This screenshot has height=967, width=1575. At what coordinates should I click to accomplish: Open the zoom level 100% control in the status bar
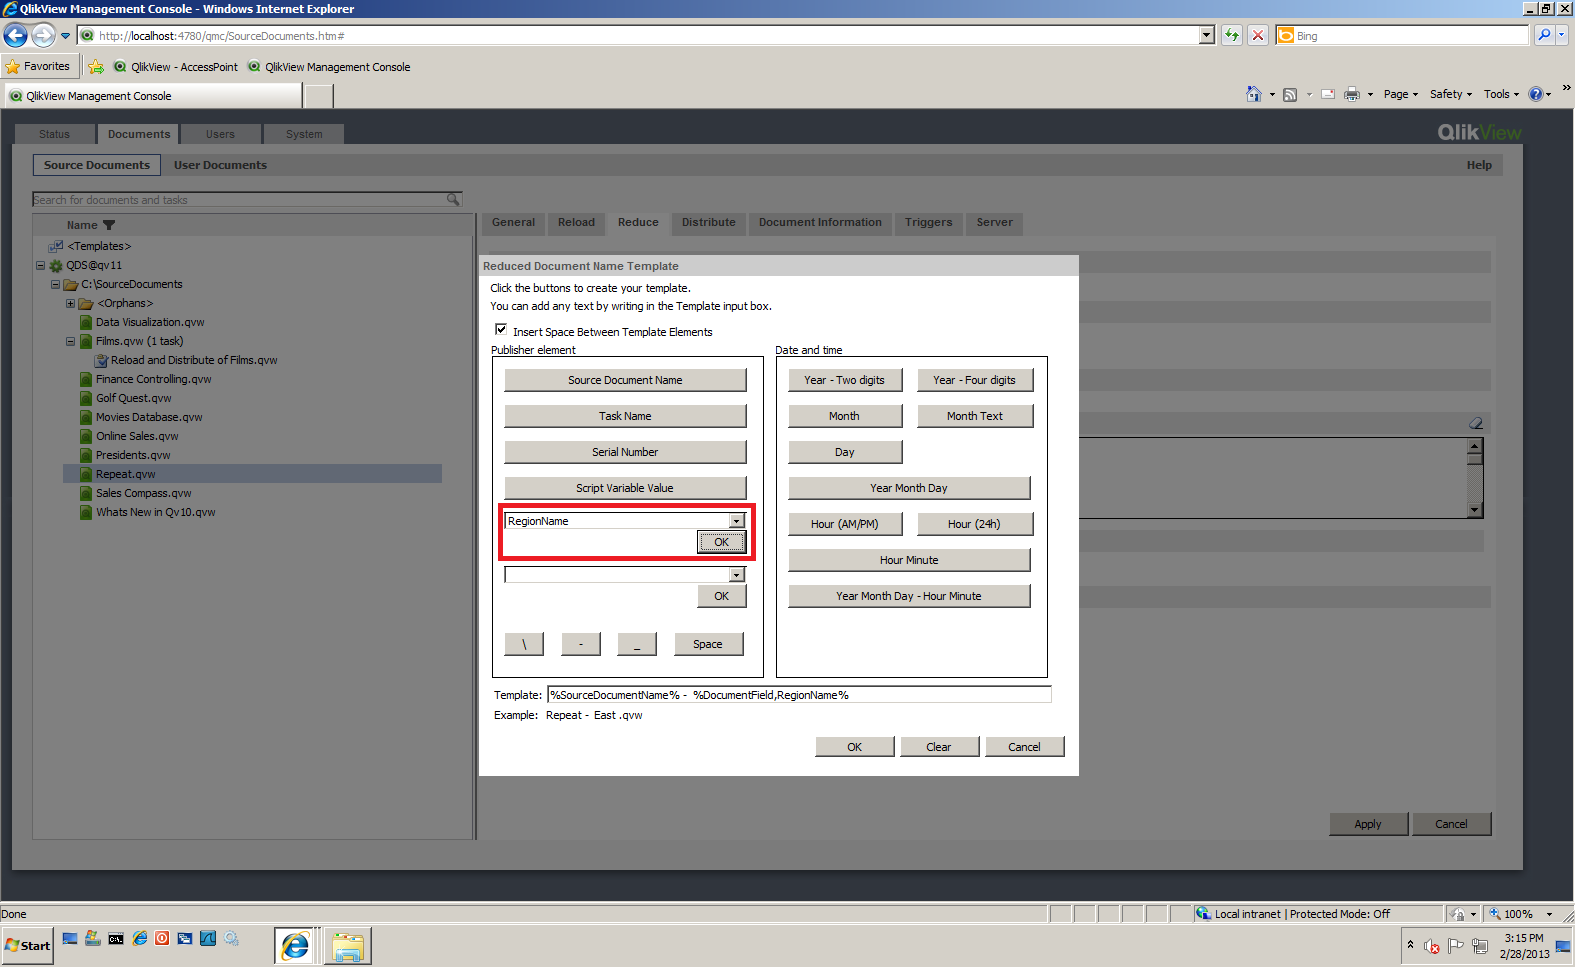point(1520,914)
